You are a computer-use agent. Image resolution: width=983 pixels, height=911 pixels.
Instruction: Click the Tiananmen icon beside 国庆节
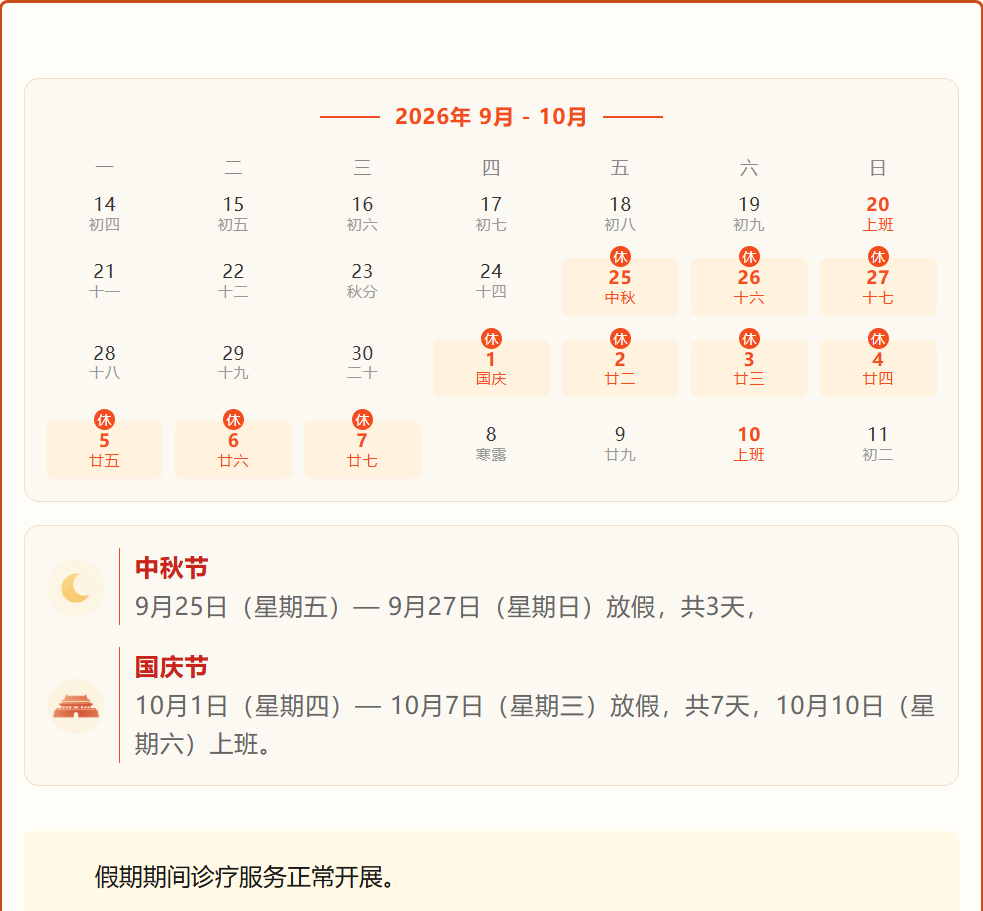pos(76,707)
